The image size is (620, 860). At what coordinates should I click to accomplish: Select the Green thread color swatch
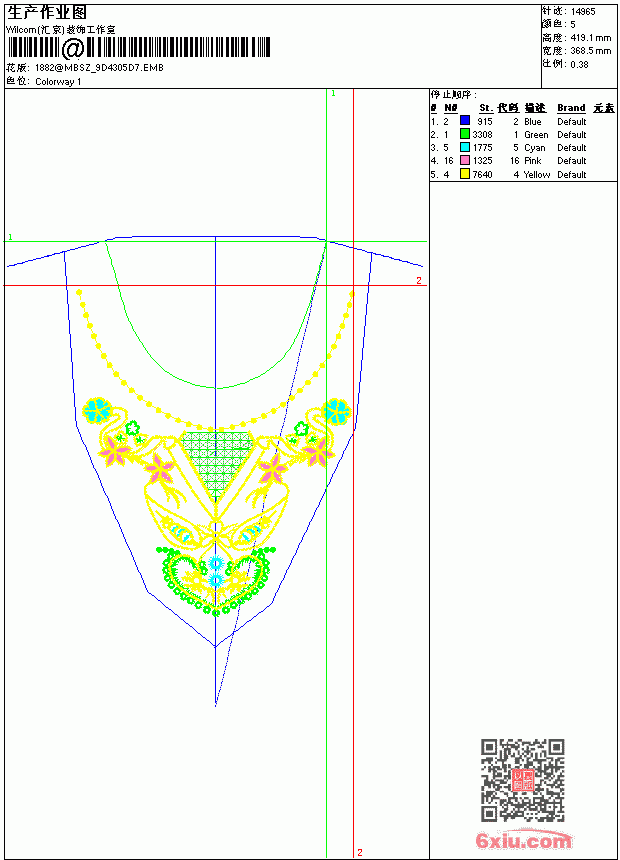click(465, 134)
